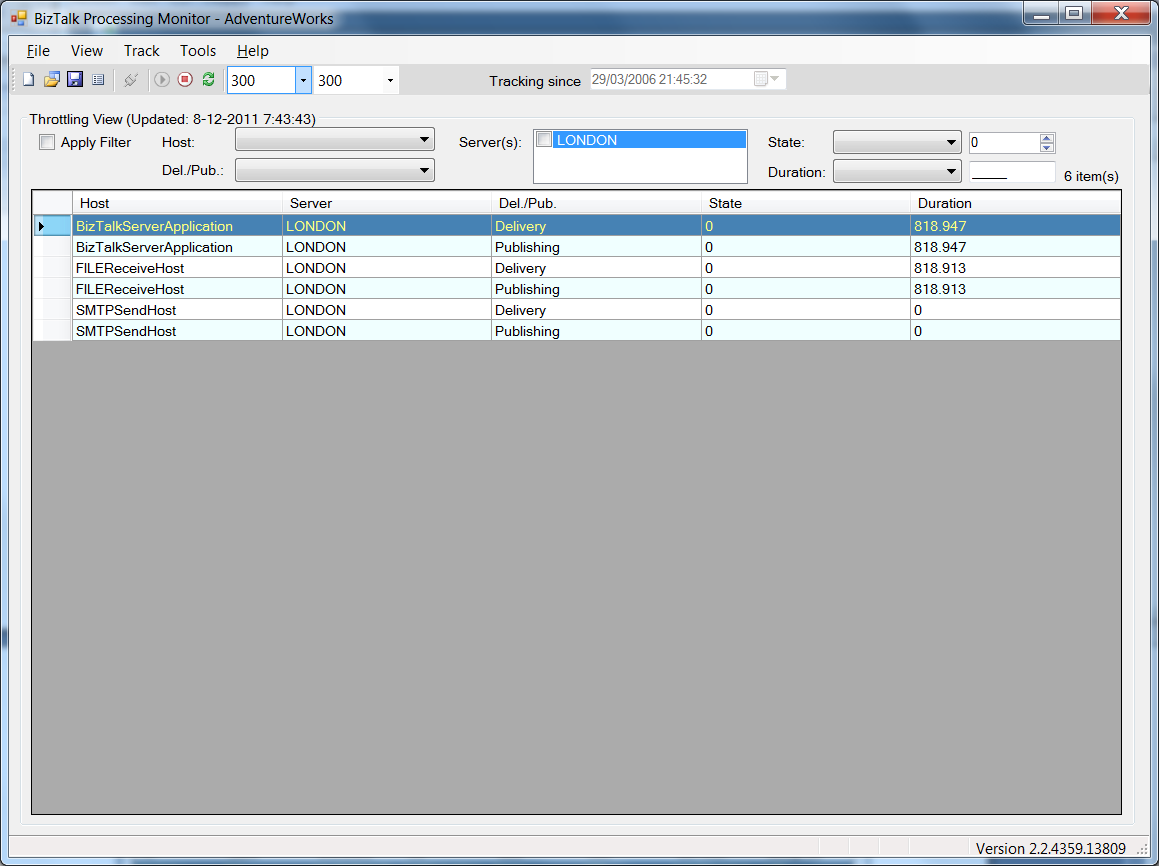Open the State filter dropdown

point(951,143)
